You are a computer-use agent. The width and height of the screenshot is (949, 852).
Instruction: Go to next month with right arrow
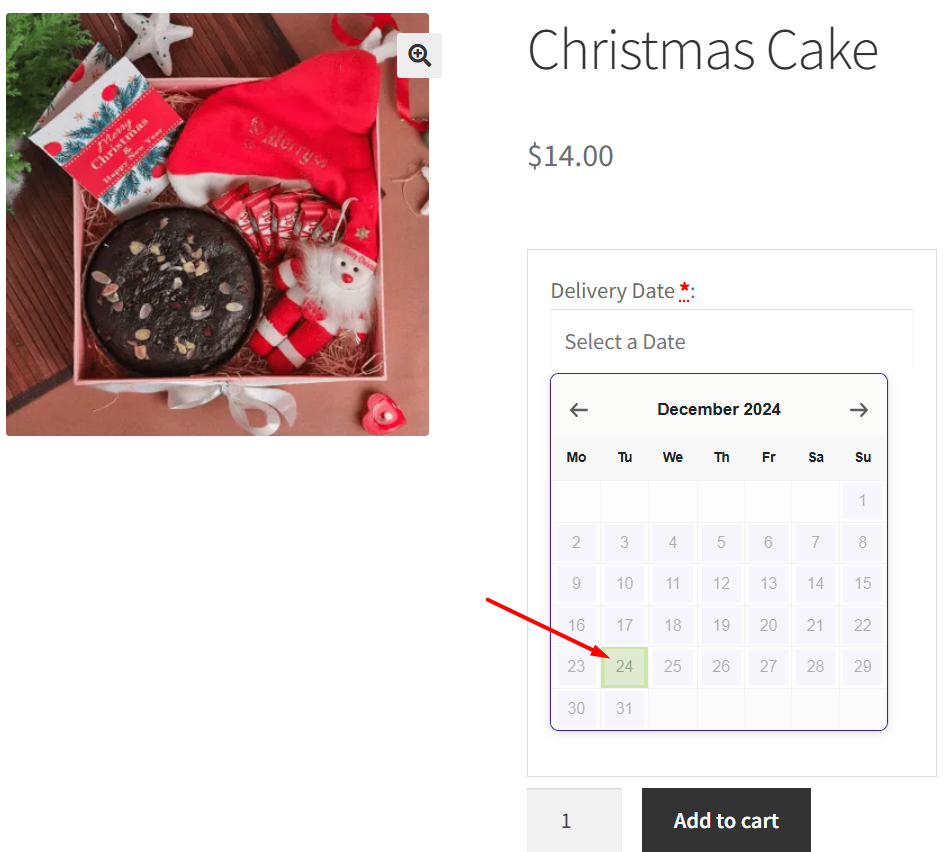(858, 410)
